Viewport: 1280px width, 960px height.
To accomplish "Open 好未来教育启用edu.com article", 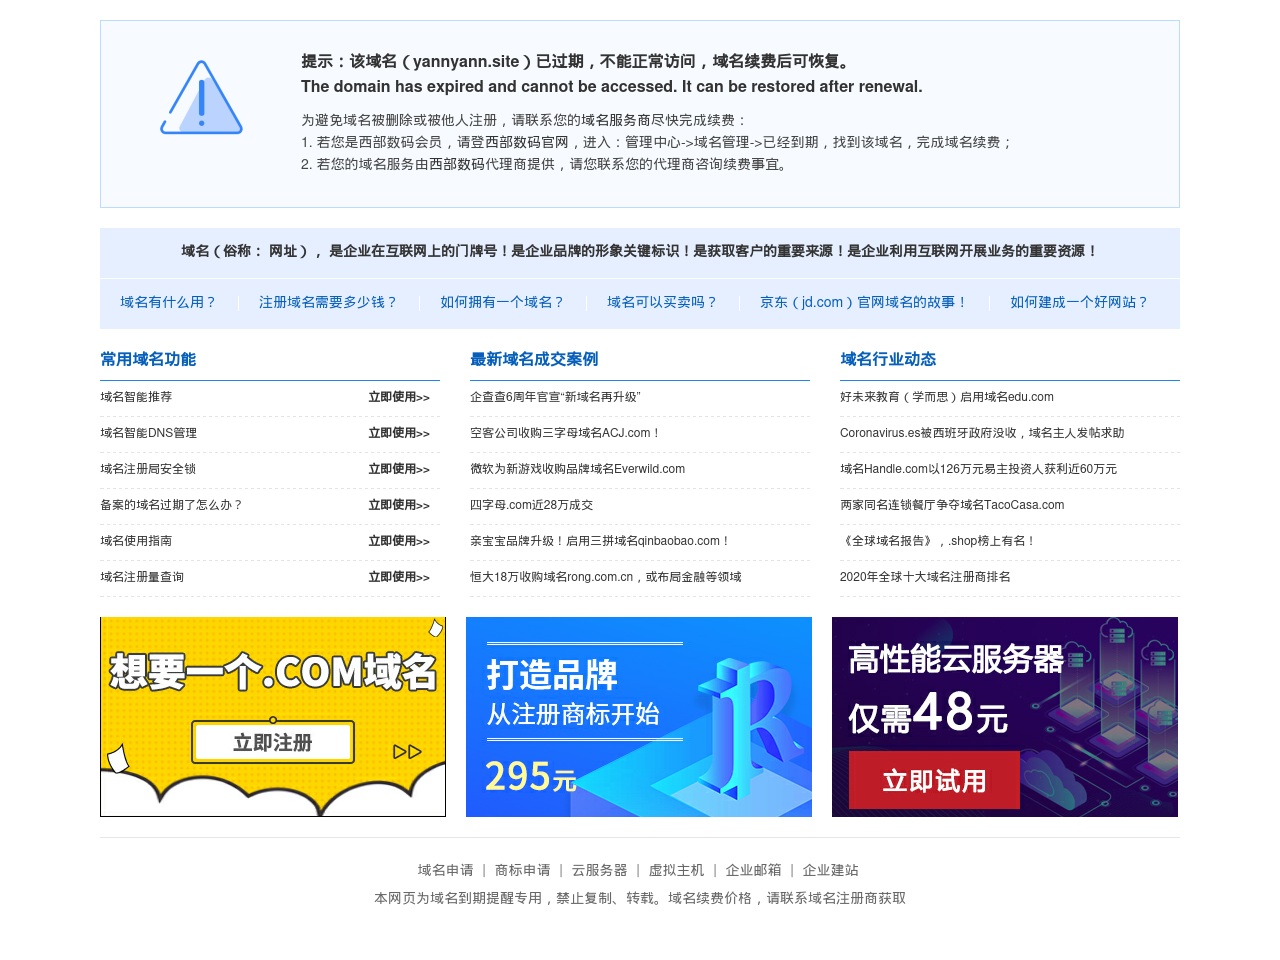I will [947, 397].
